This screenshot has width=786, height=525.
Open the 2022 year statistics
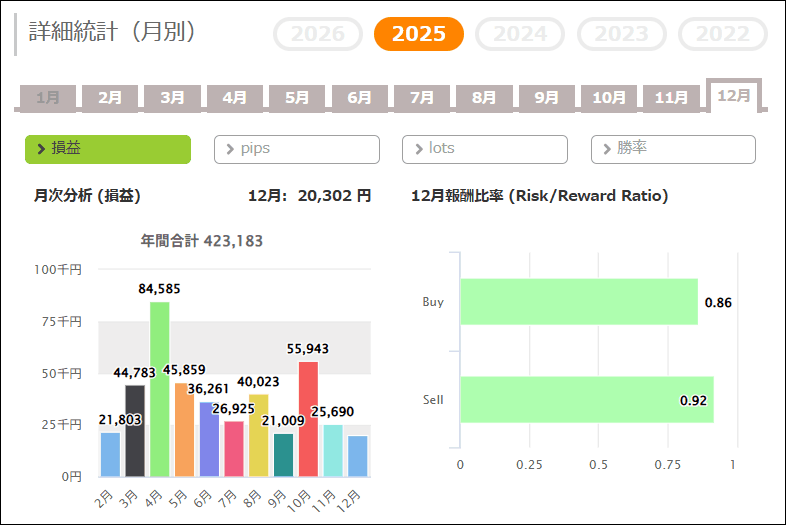pos(722,34)
